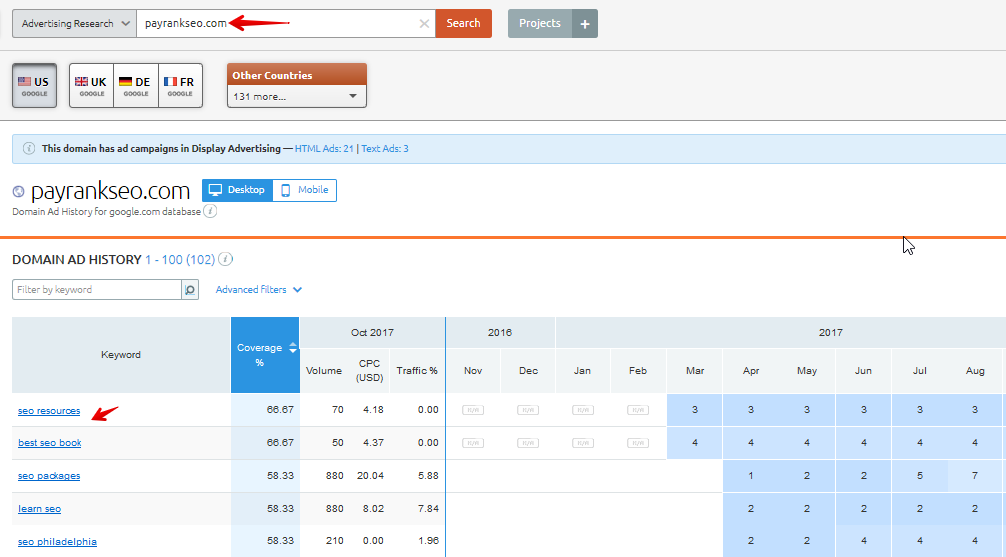This screenshot has height=557, width=1006.
Task: Expand Advanced Filters
Action: (259, 289)
